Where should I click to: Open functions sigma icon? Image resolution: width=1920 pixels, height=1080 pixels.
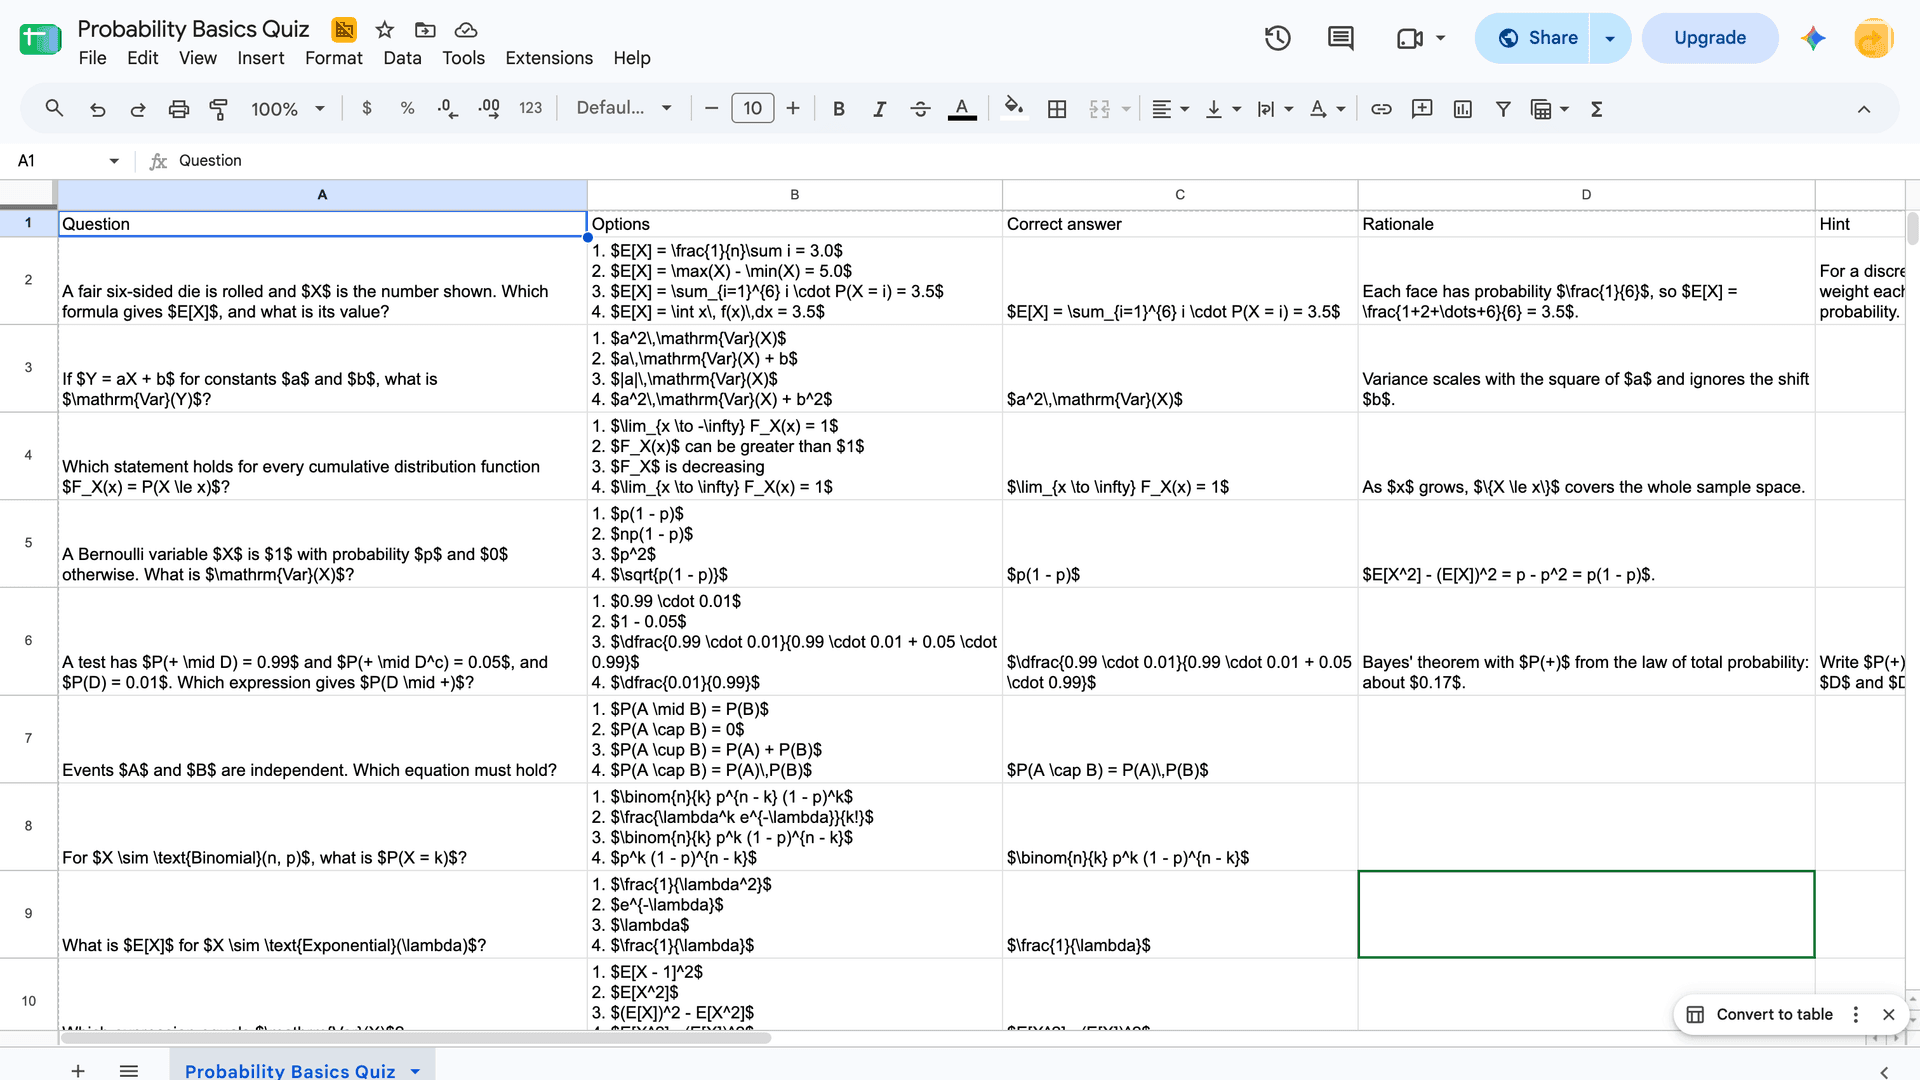click(1597, 109)
